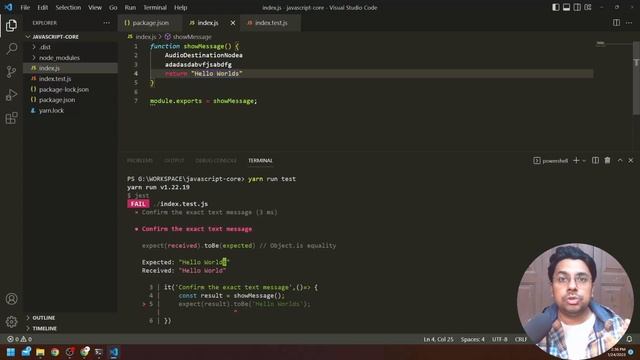Click showMessage in the breadcrumb
Viewport: 640px width, 360px height.
[x=188, y=37]
